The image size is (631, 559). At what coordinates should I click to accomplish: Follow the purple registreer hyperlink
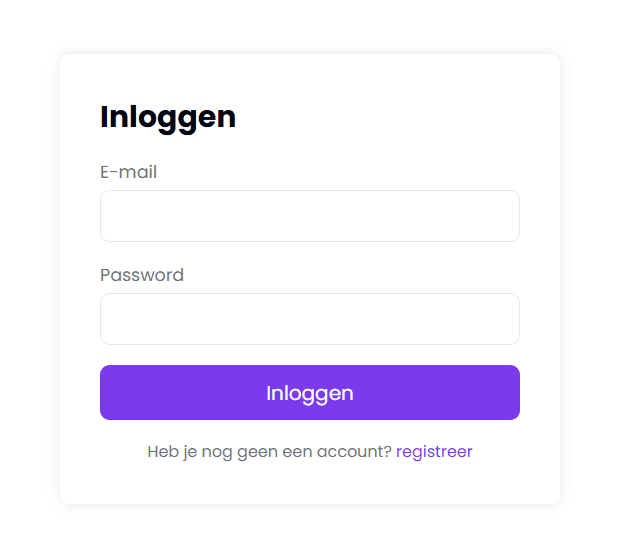[x=434, y=451]
